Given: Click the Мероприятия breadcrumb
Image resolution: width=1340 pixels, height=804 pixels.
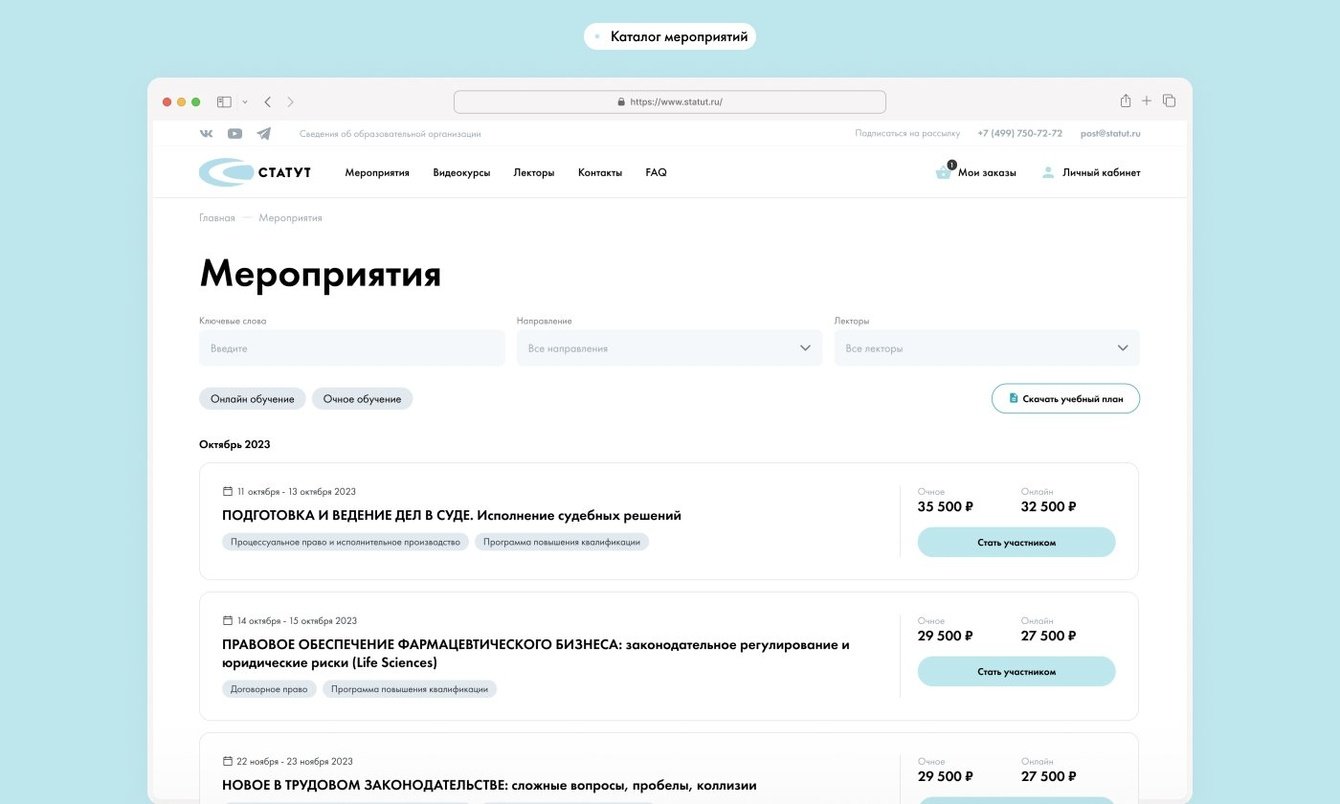Looking at the screenshot, I should point(290,218).
